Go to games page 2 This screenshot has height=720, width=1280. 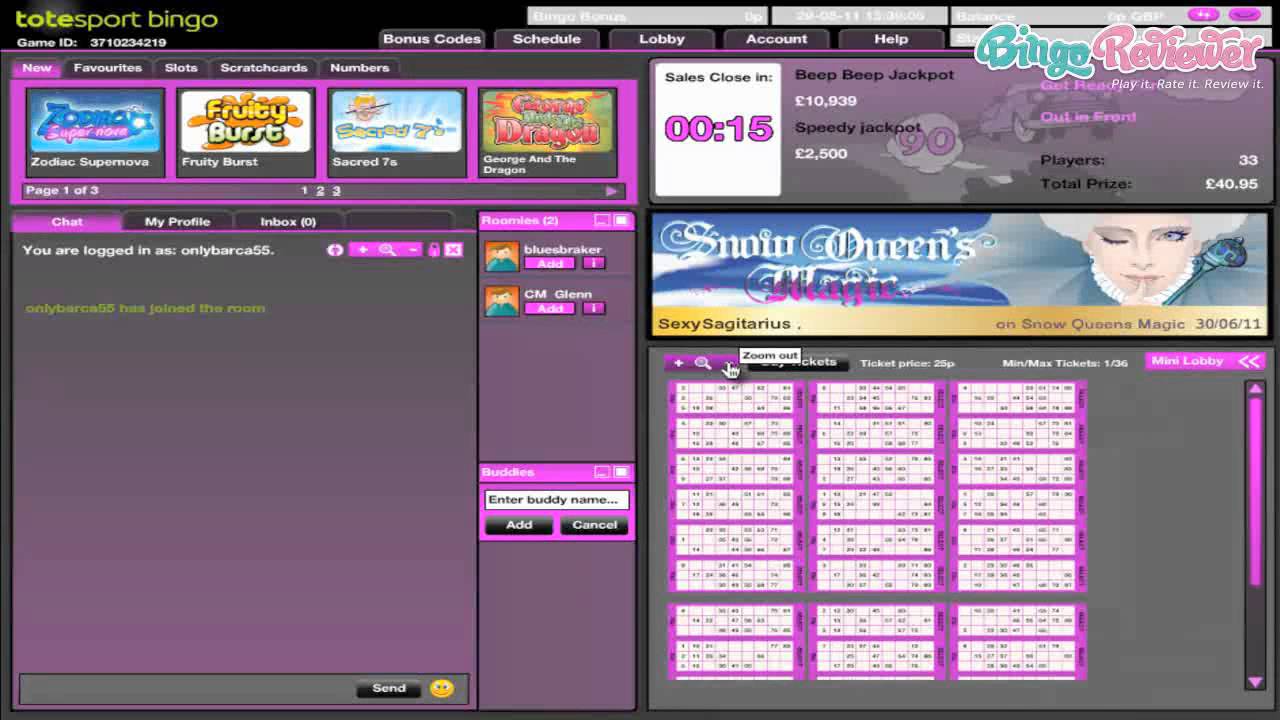click(320, 191)
